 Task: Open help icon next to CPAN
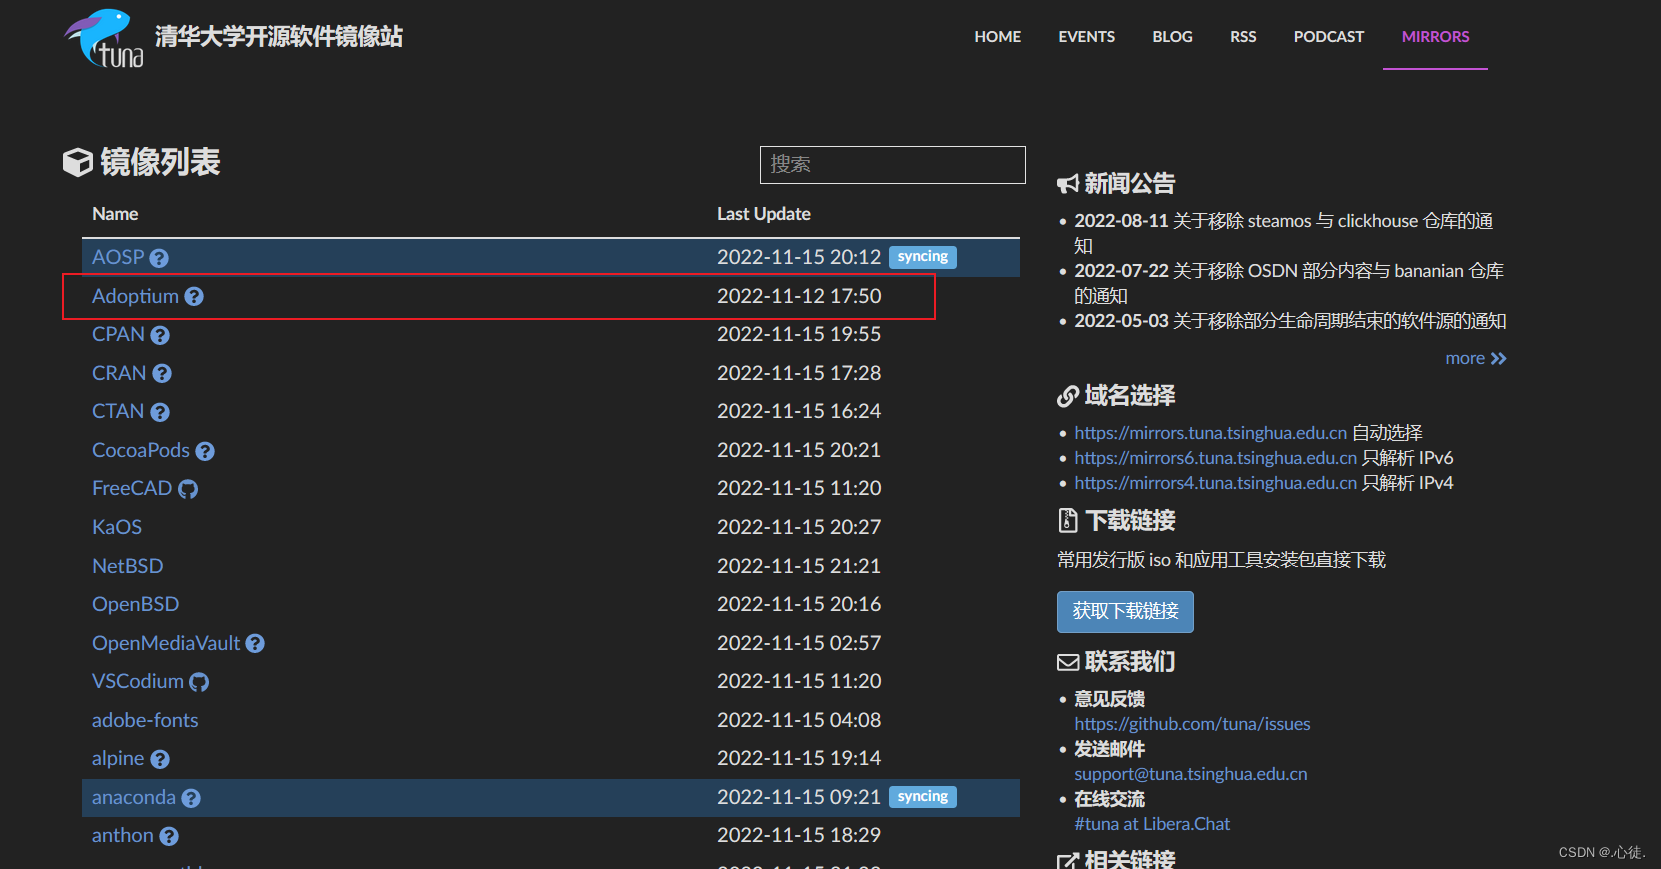tap(160, 335)
